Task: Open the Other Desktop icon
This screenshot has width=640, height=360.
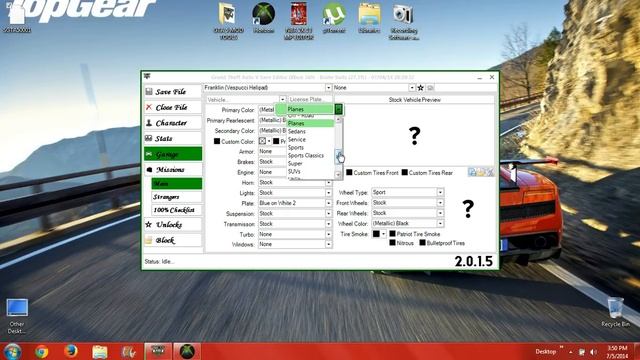Action: (x=17, y=316)
